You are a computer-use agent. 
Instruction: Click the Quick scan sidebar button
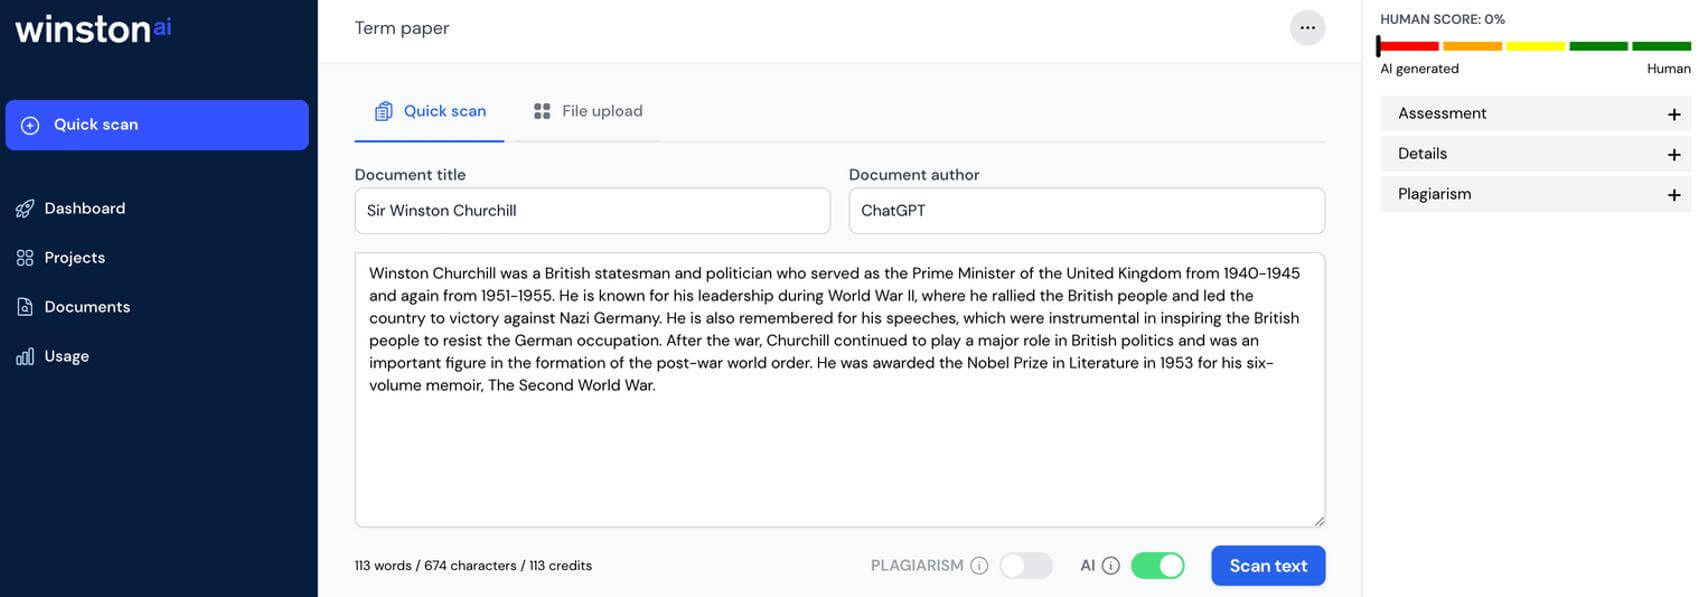[157, 125]
